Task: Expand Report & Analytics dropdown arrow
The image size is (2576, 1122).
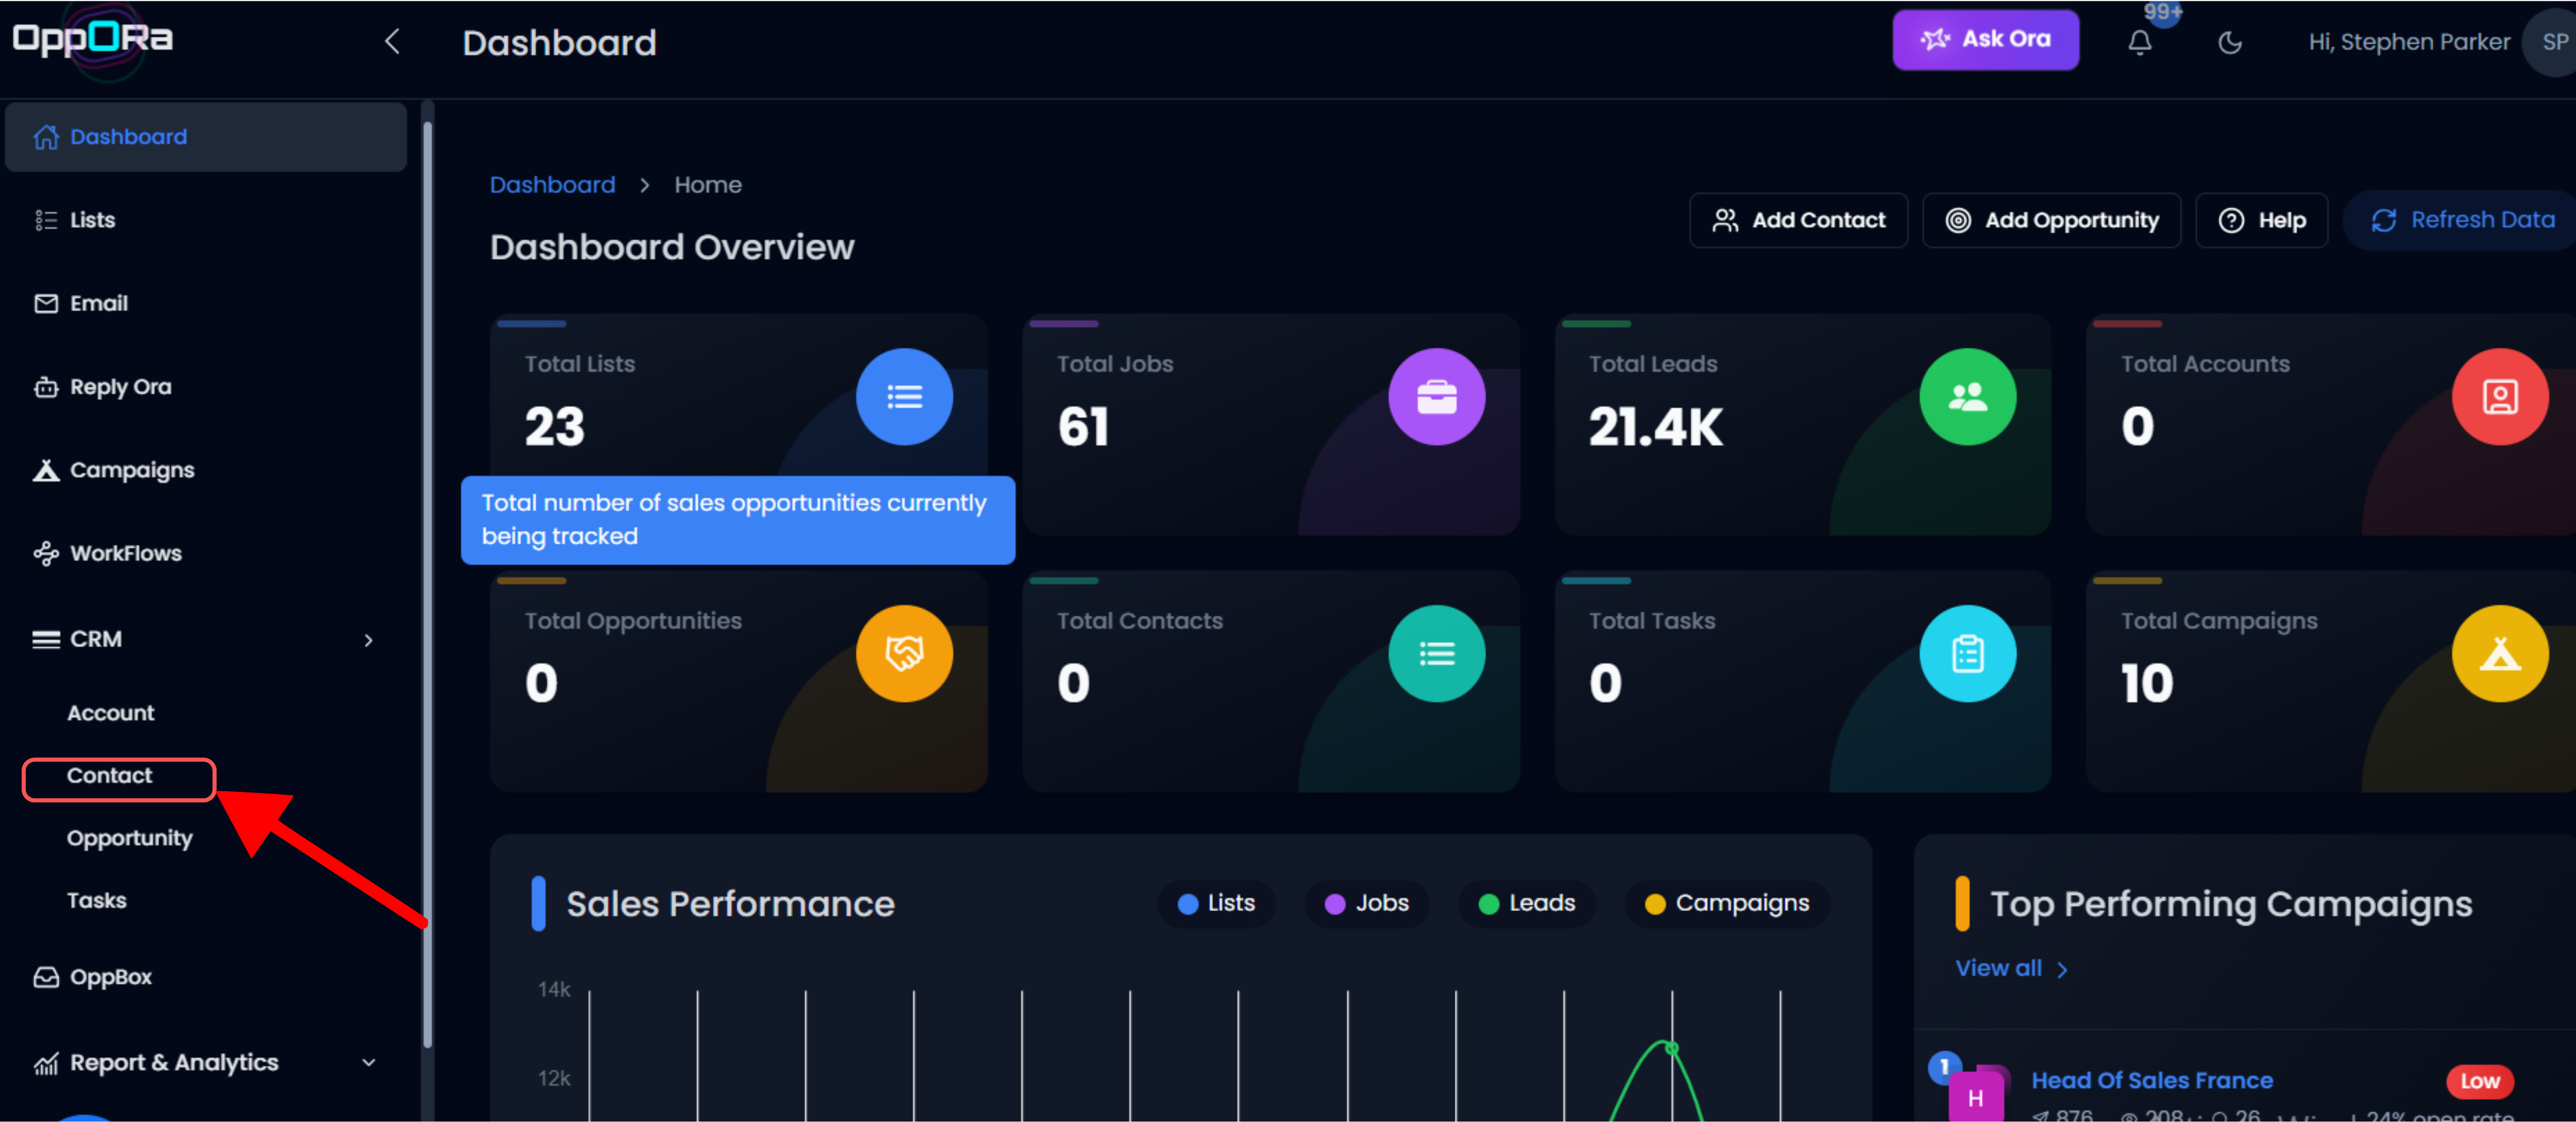Action: pyautogui.click(x=368, y=1062)
